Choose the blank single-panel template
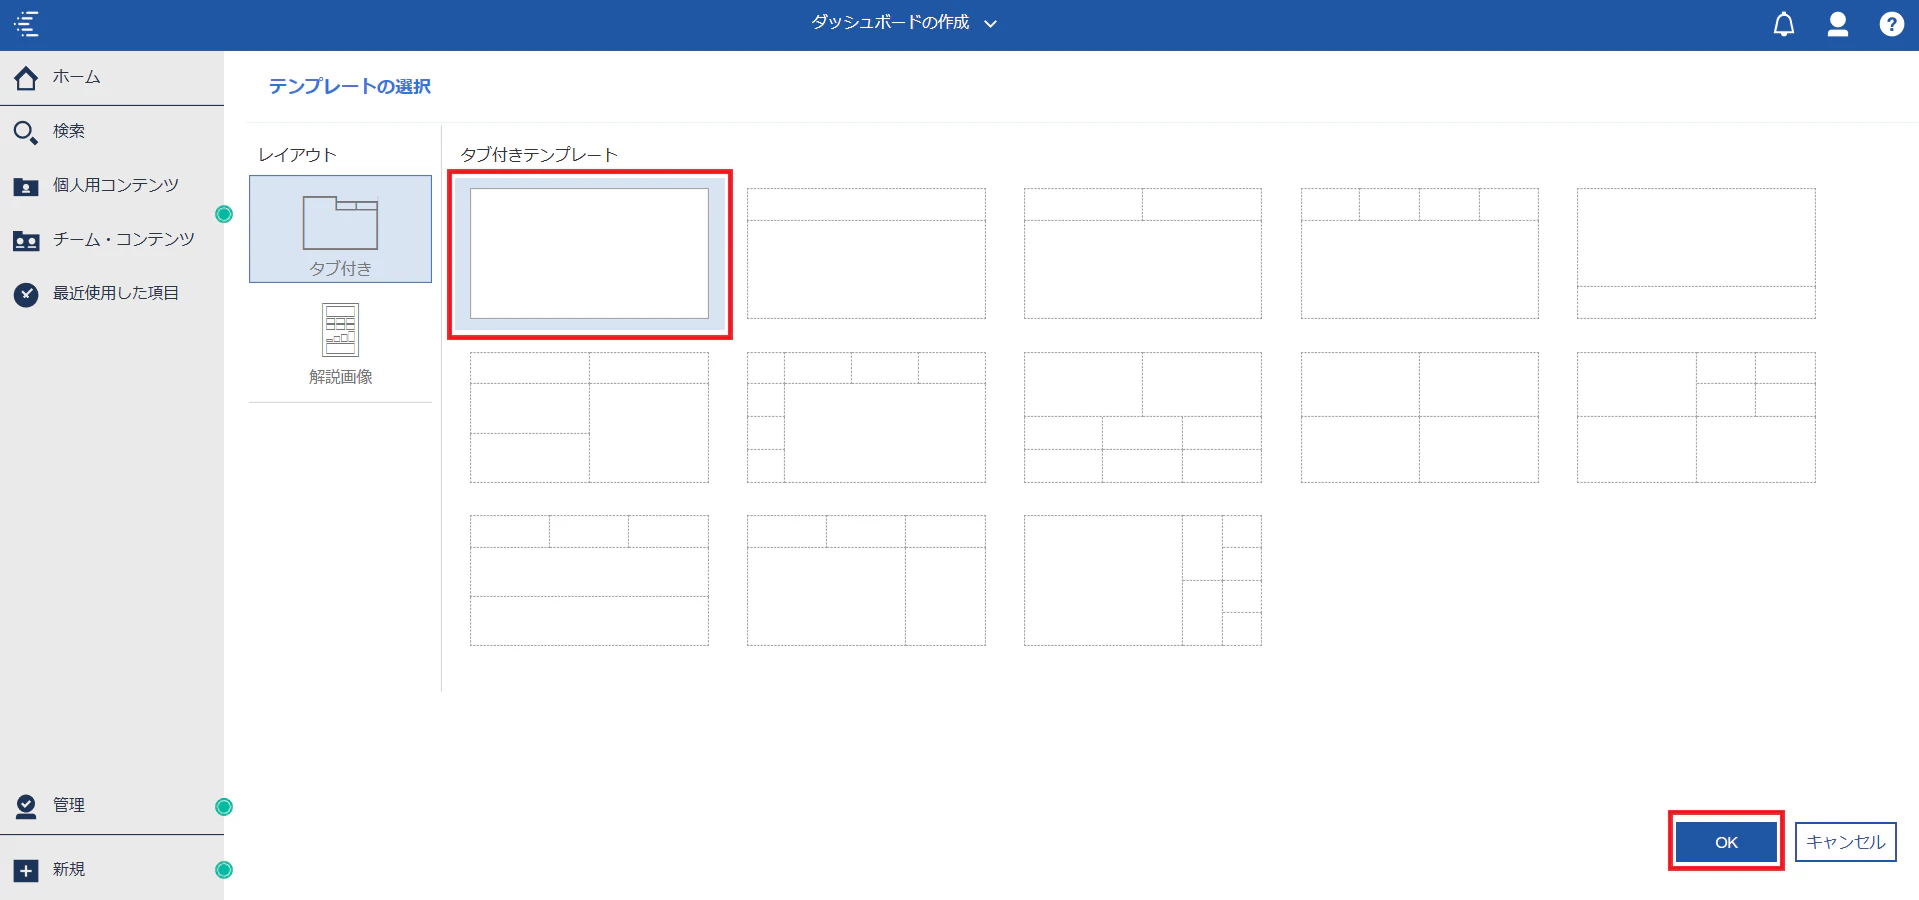1919x900 pixels. [589, 254]
